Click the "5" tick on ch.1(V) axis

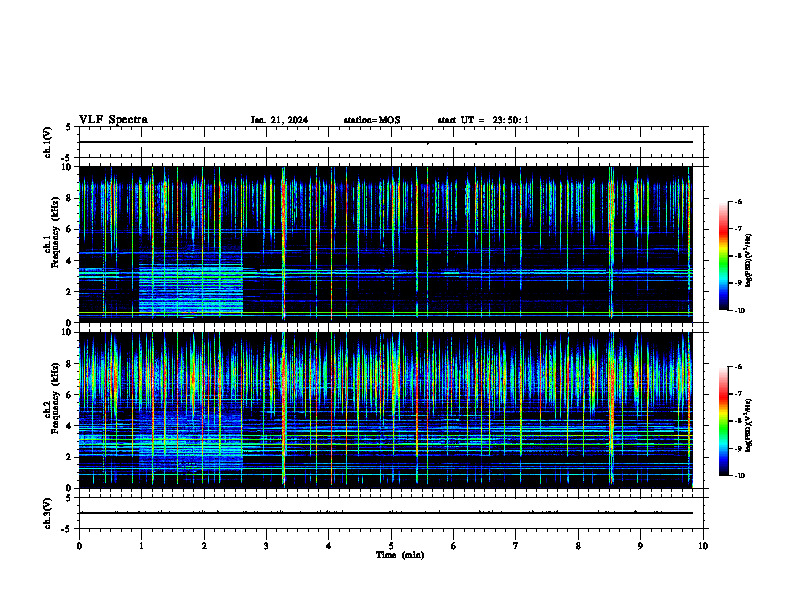69,127
